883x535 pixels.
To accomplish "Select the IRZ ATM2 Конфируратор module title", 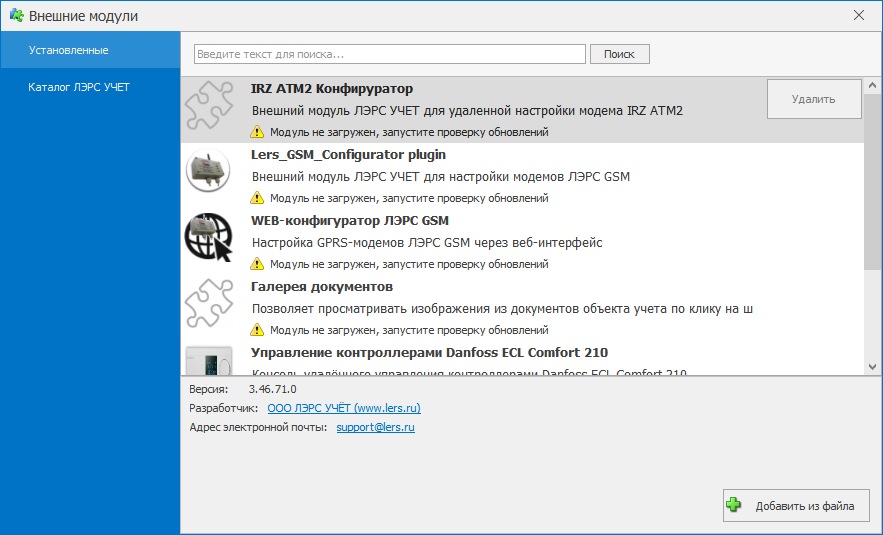I will (332, 88).
